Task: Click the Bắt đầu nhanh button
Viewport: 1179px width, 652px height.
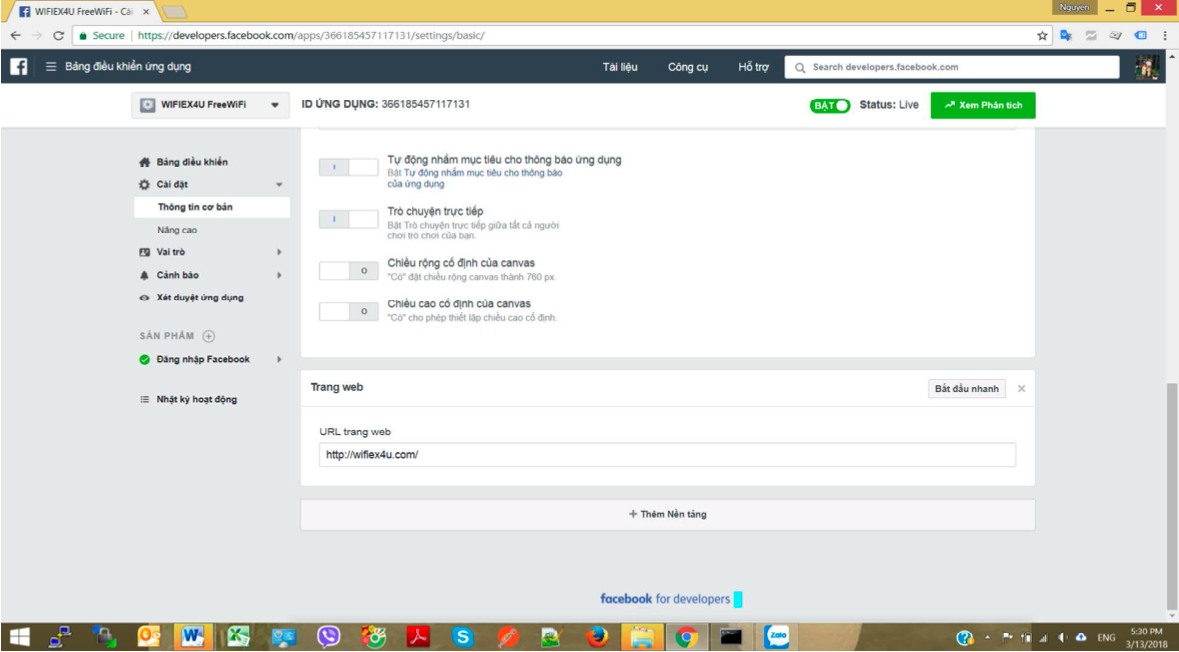Action: pyautogui.click(x=967, y=389)
